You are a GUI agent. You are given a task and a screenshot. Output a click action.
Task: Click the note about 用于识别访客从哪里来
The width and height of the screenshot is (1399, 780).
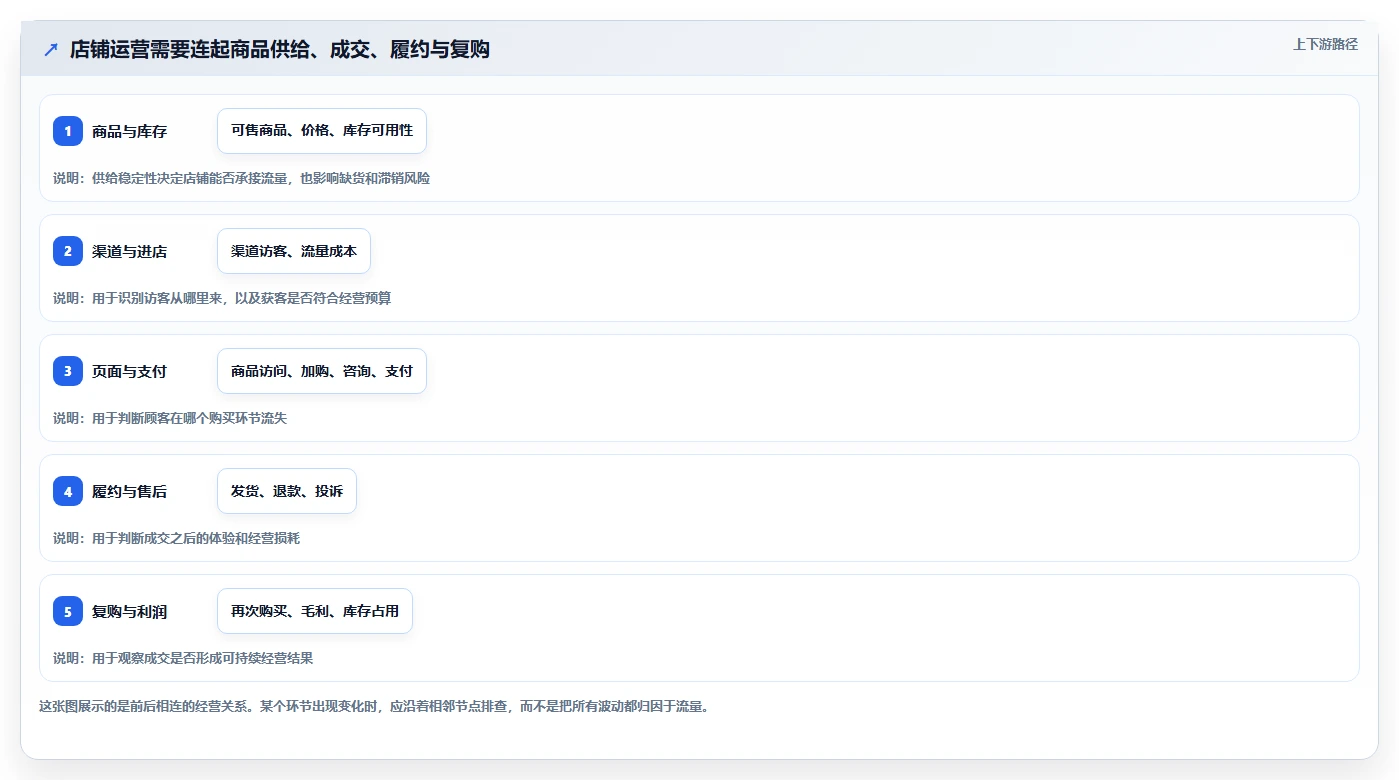tap(222, 298)
